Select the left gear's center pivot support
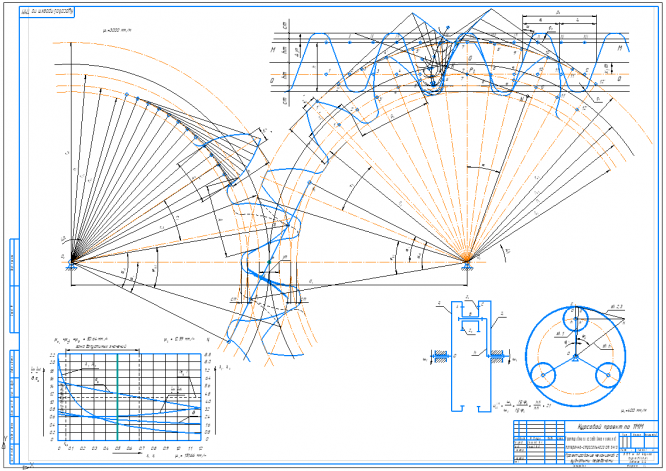 pos(73,263)
